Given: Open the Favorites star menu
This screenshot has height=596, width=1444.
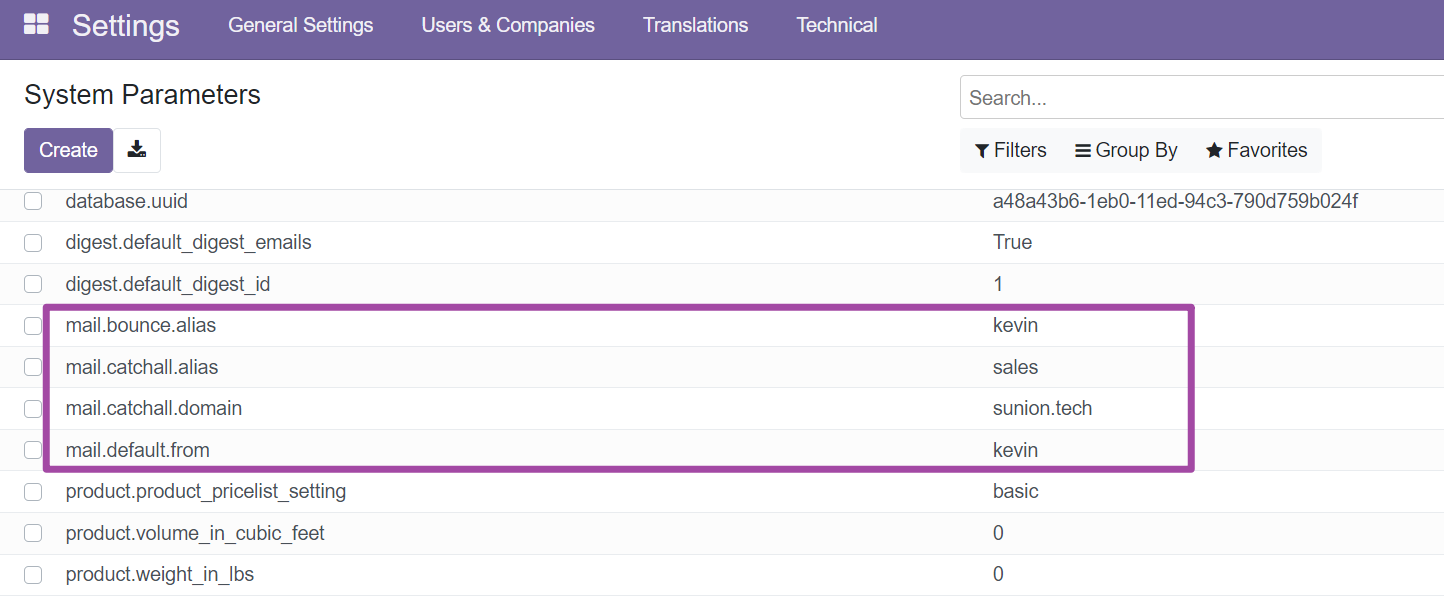Looking at the screenshot, I should click(1256, 150).
